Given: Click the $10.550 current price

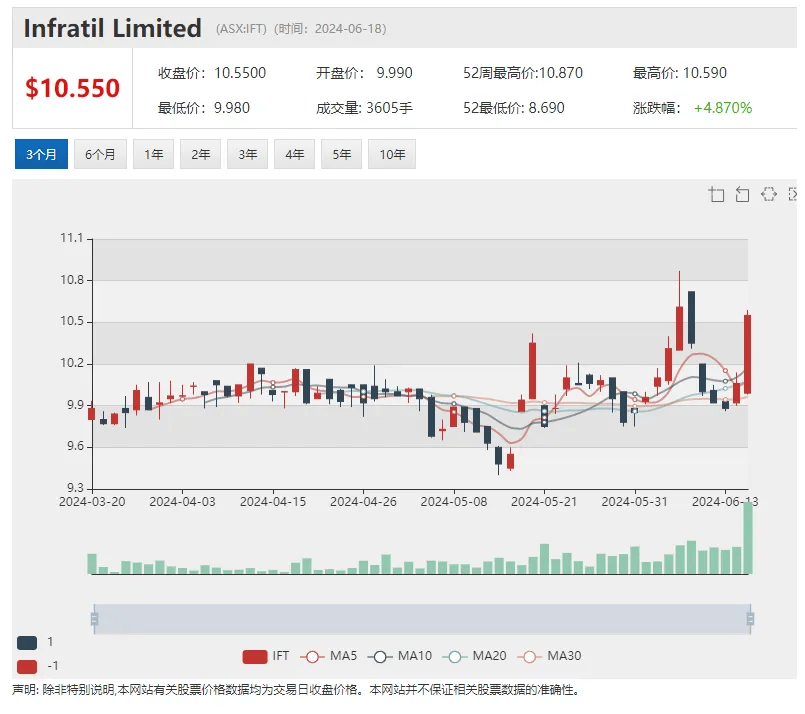Looking at the screenshot, I should (72, 88).
